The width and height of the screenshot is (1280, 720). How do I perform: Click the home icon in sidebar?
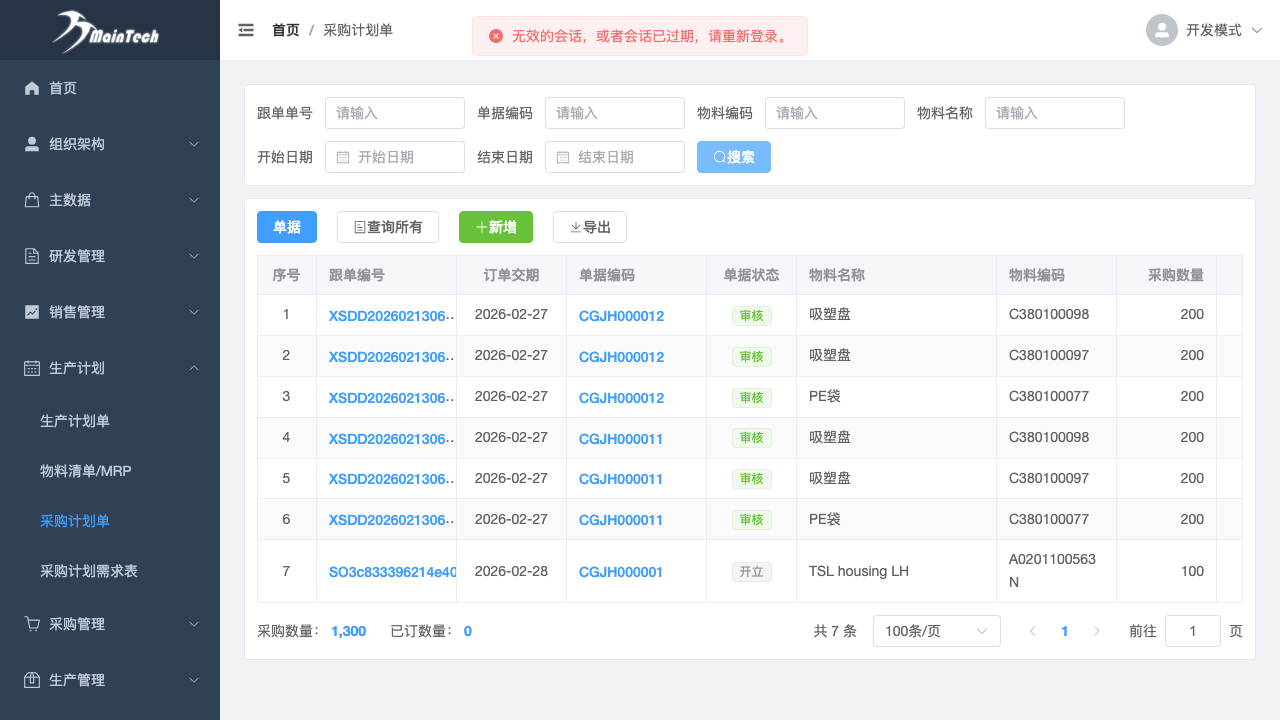pyautogui.click(x=32, y=88)
